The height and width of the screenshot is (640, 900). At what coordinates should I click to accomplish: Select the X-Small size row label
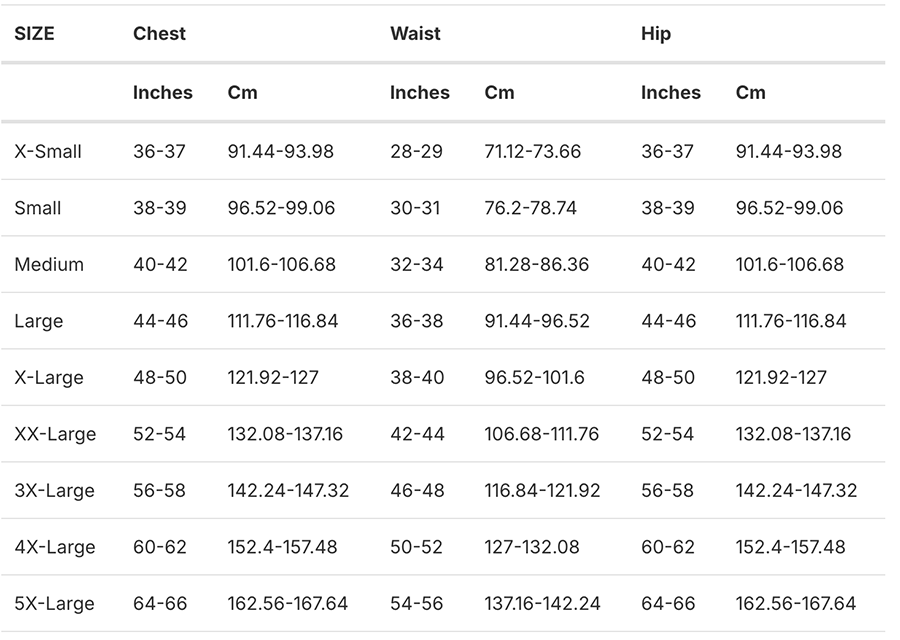tap(48, 152)
